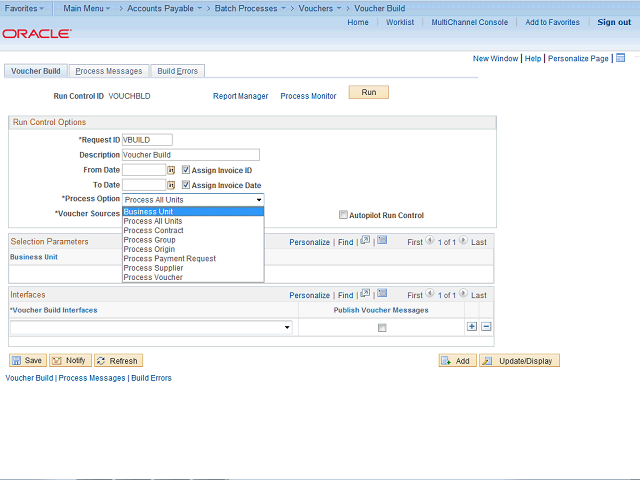Switch to the Build Errors tab
Image resolution: width=640 pixels, height=480 pixels.
point(178,71)
